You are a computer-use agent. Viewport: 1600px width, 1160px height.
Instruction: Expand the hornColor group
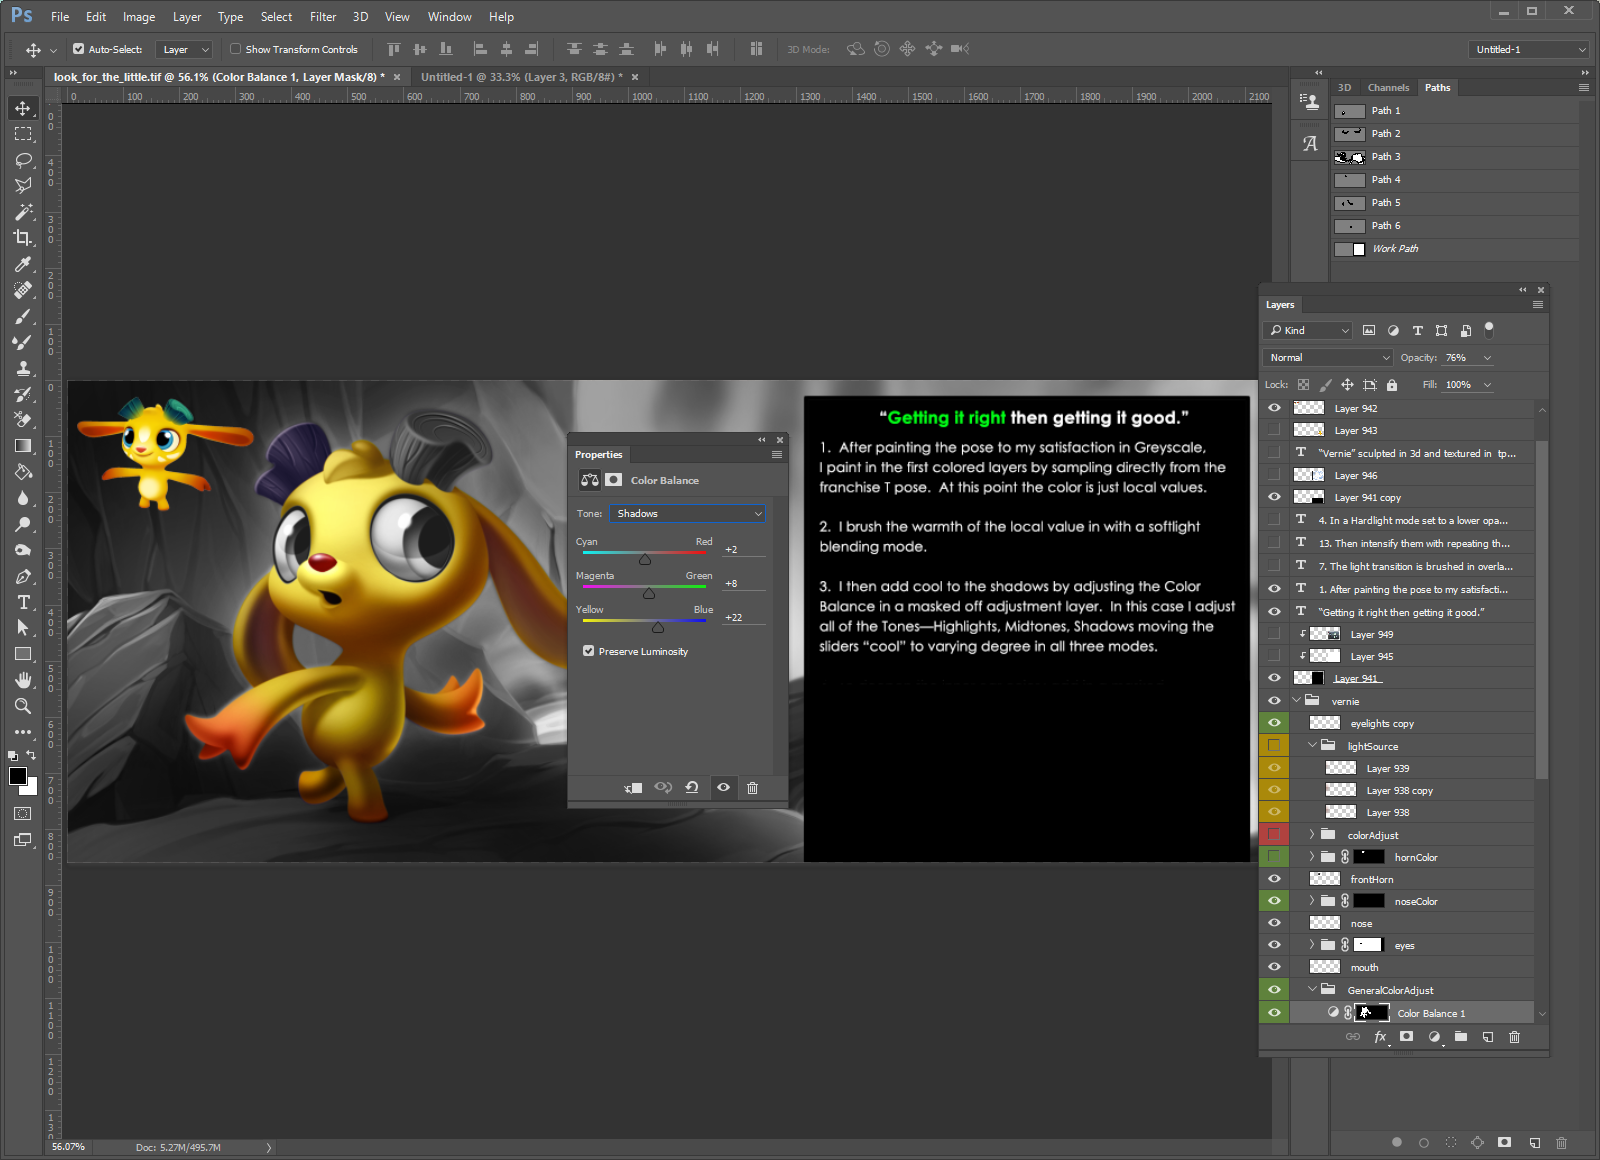(x=1312, y=857)
